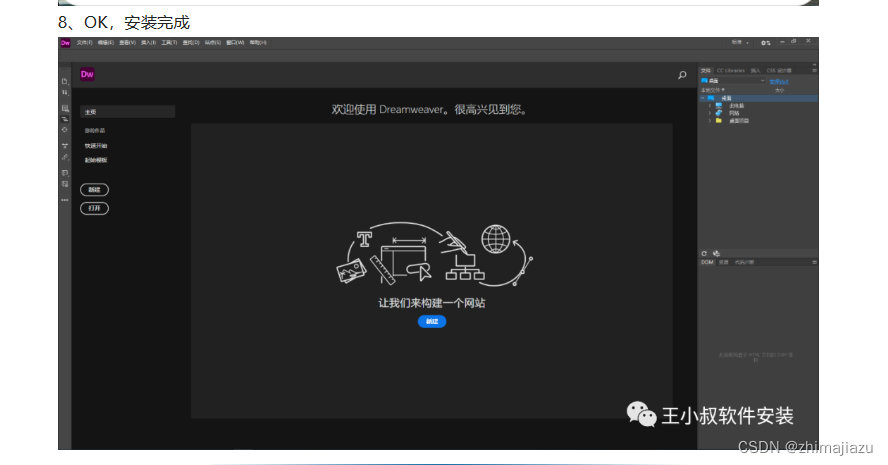Select 快速开始 Quick Start in sidebar

(96, 146)
